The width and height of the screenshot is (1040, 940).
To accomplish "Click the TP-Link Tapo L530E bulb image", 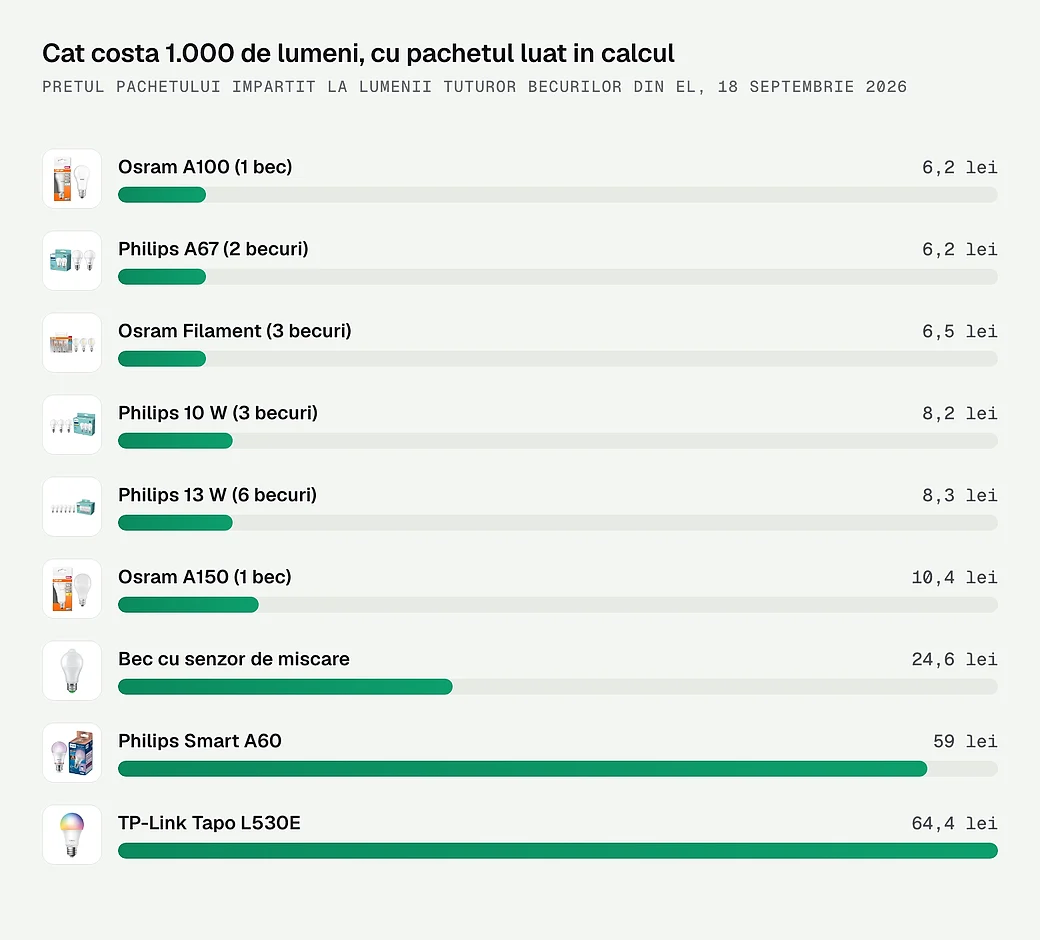I will (x=72, y=835).
